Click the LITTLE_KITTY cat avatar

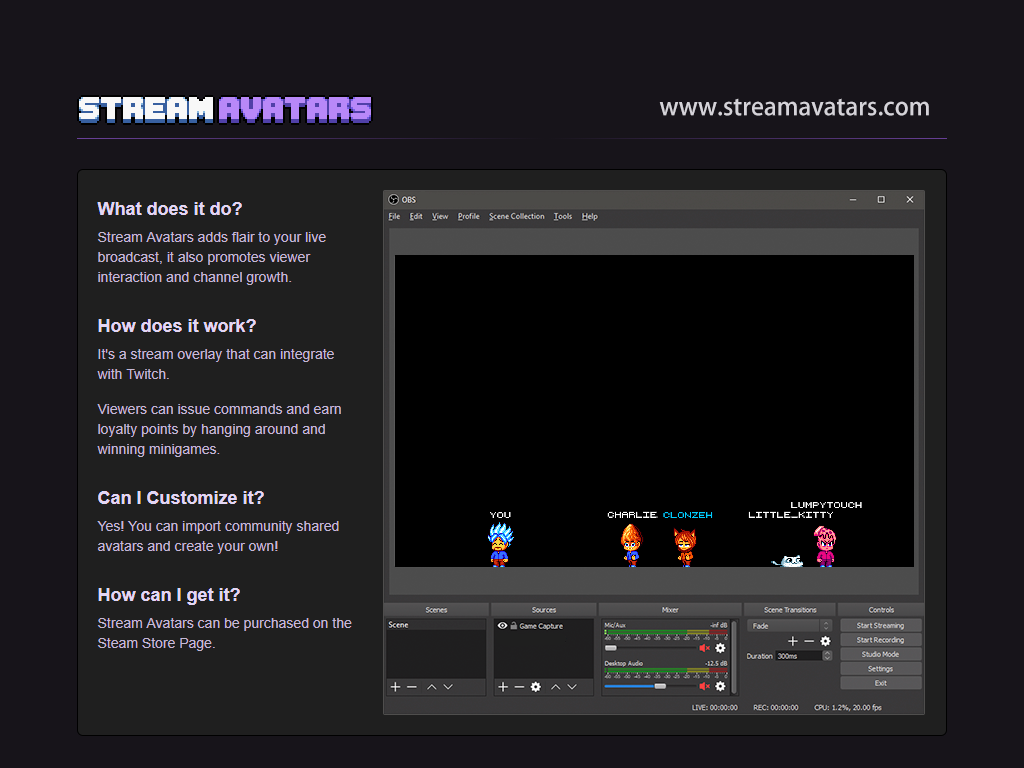788,561
